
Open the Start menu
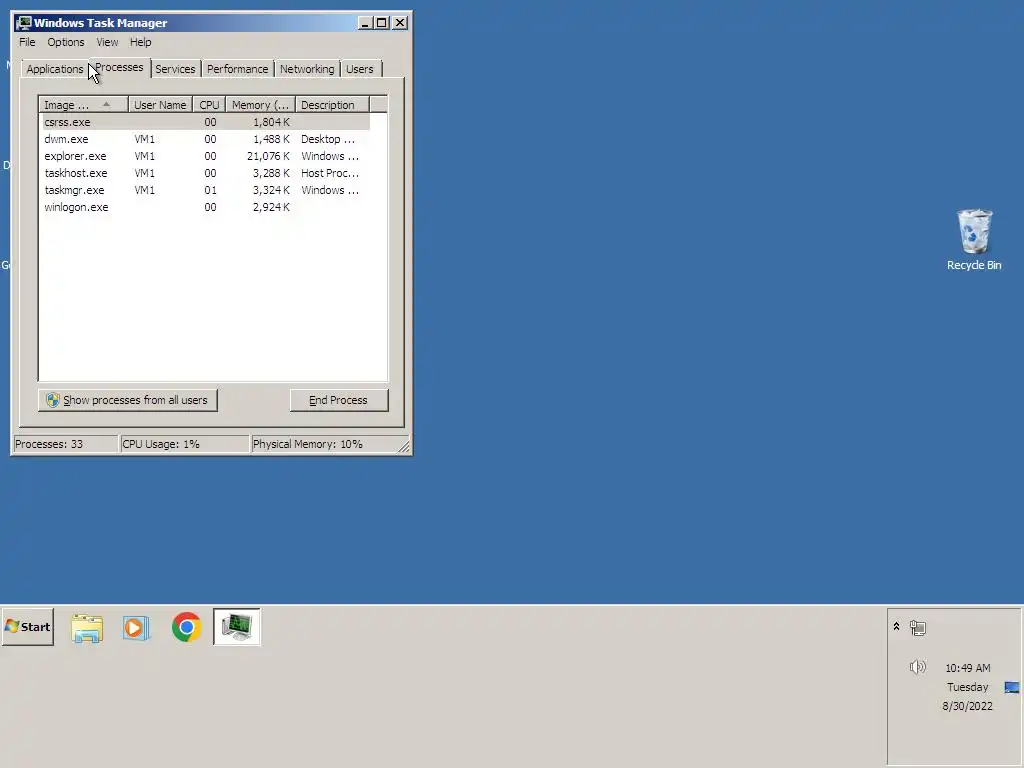click(27, 627)
